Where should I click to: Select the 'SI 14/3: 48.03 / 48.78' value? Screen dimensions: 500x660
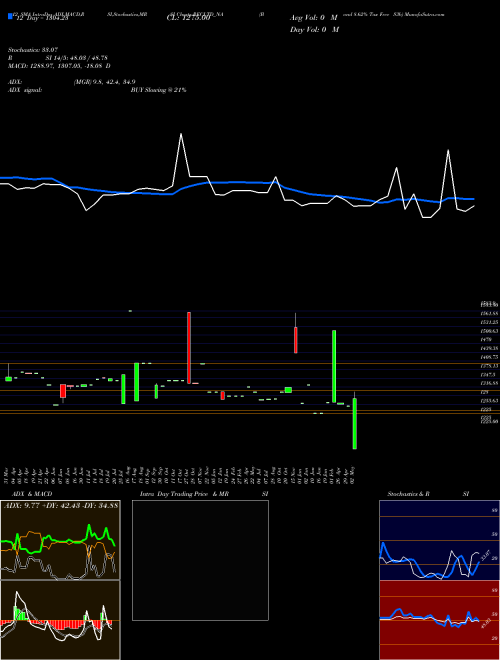click(77, 58)
